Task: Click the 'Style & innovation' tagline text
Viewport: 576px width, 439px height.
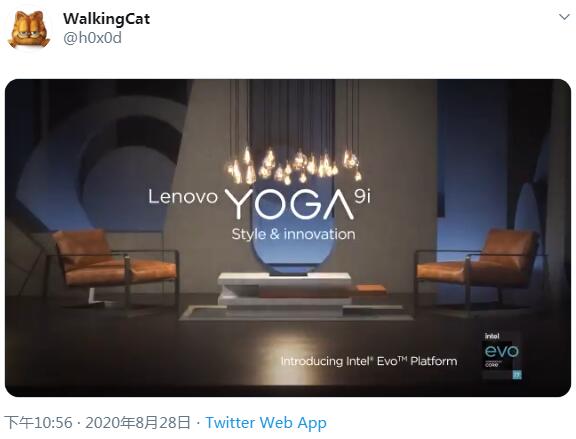Action: click(294, 234)
